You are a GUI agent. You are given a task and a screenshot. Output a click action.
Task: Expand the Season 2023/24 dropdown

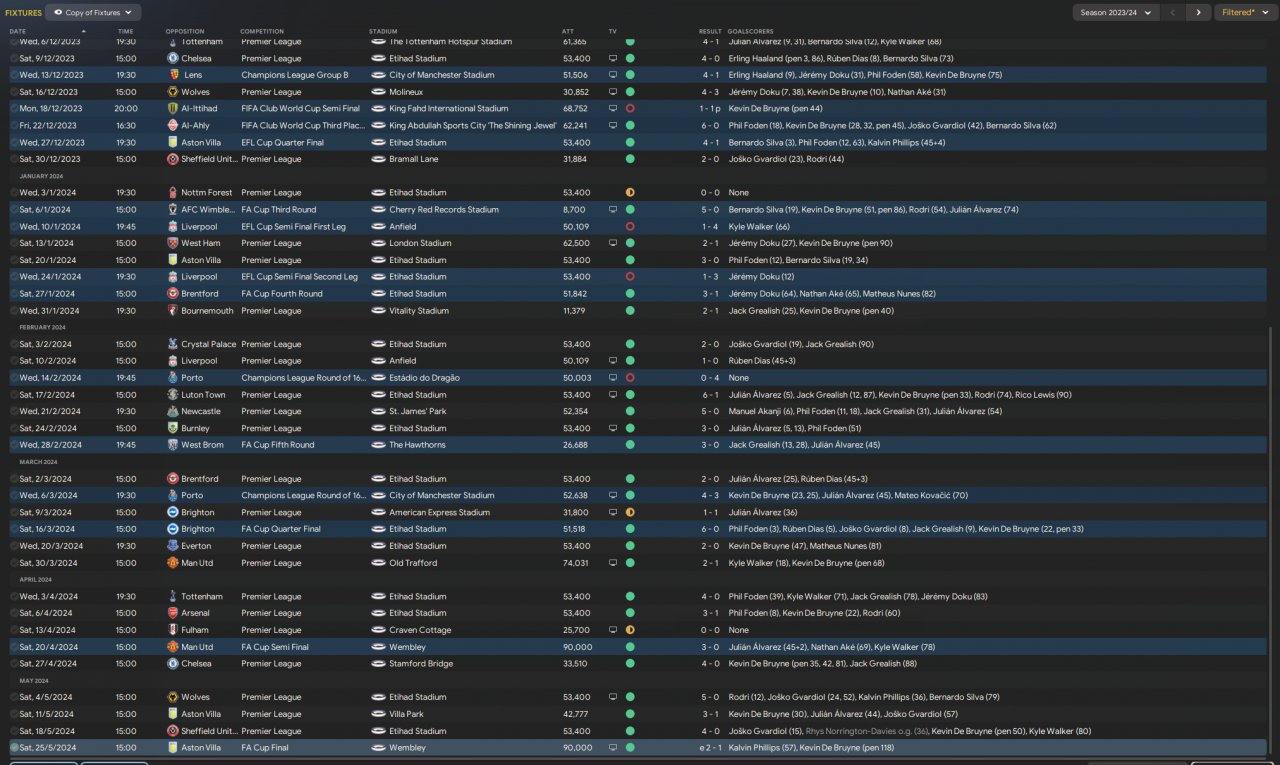[1115, 13]
